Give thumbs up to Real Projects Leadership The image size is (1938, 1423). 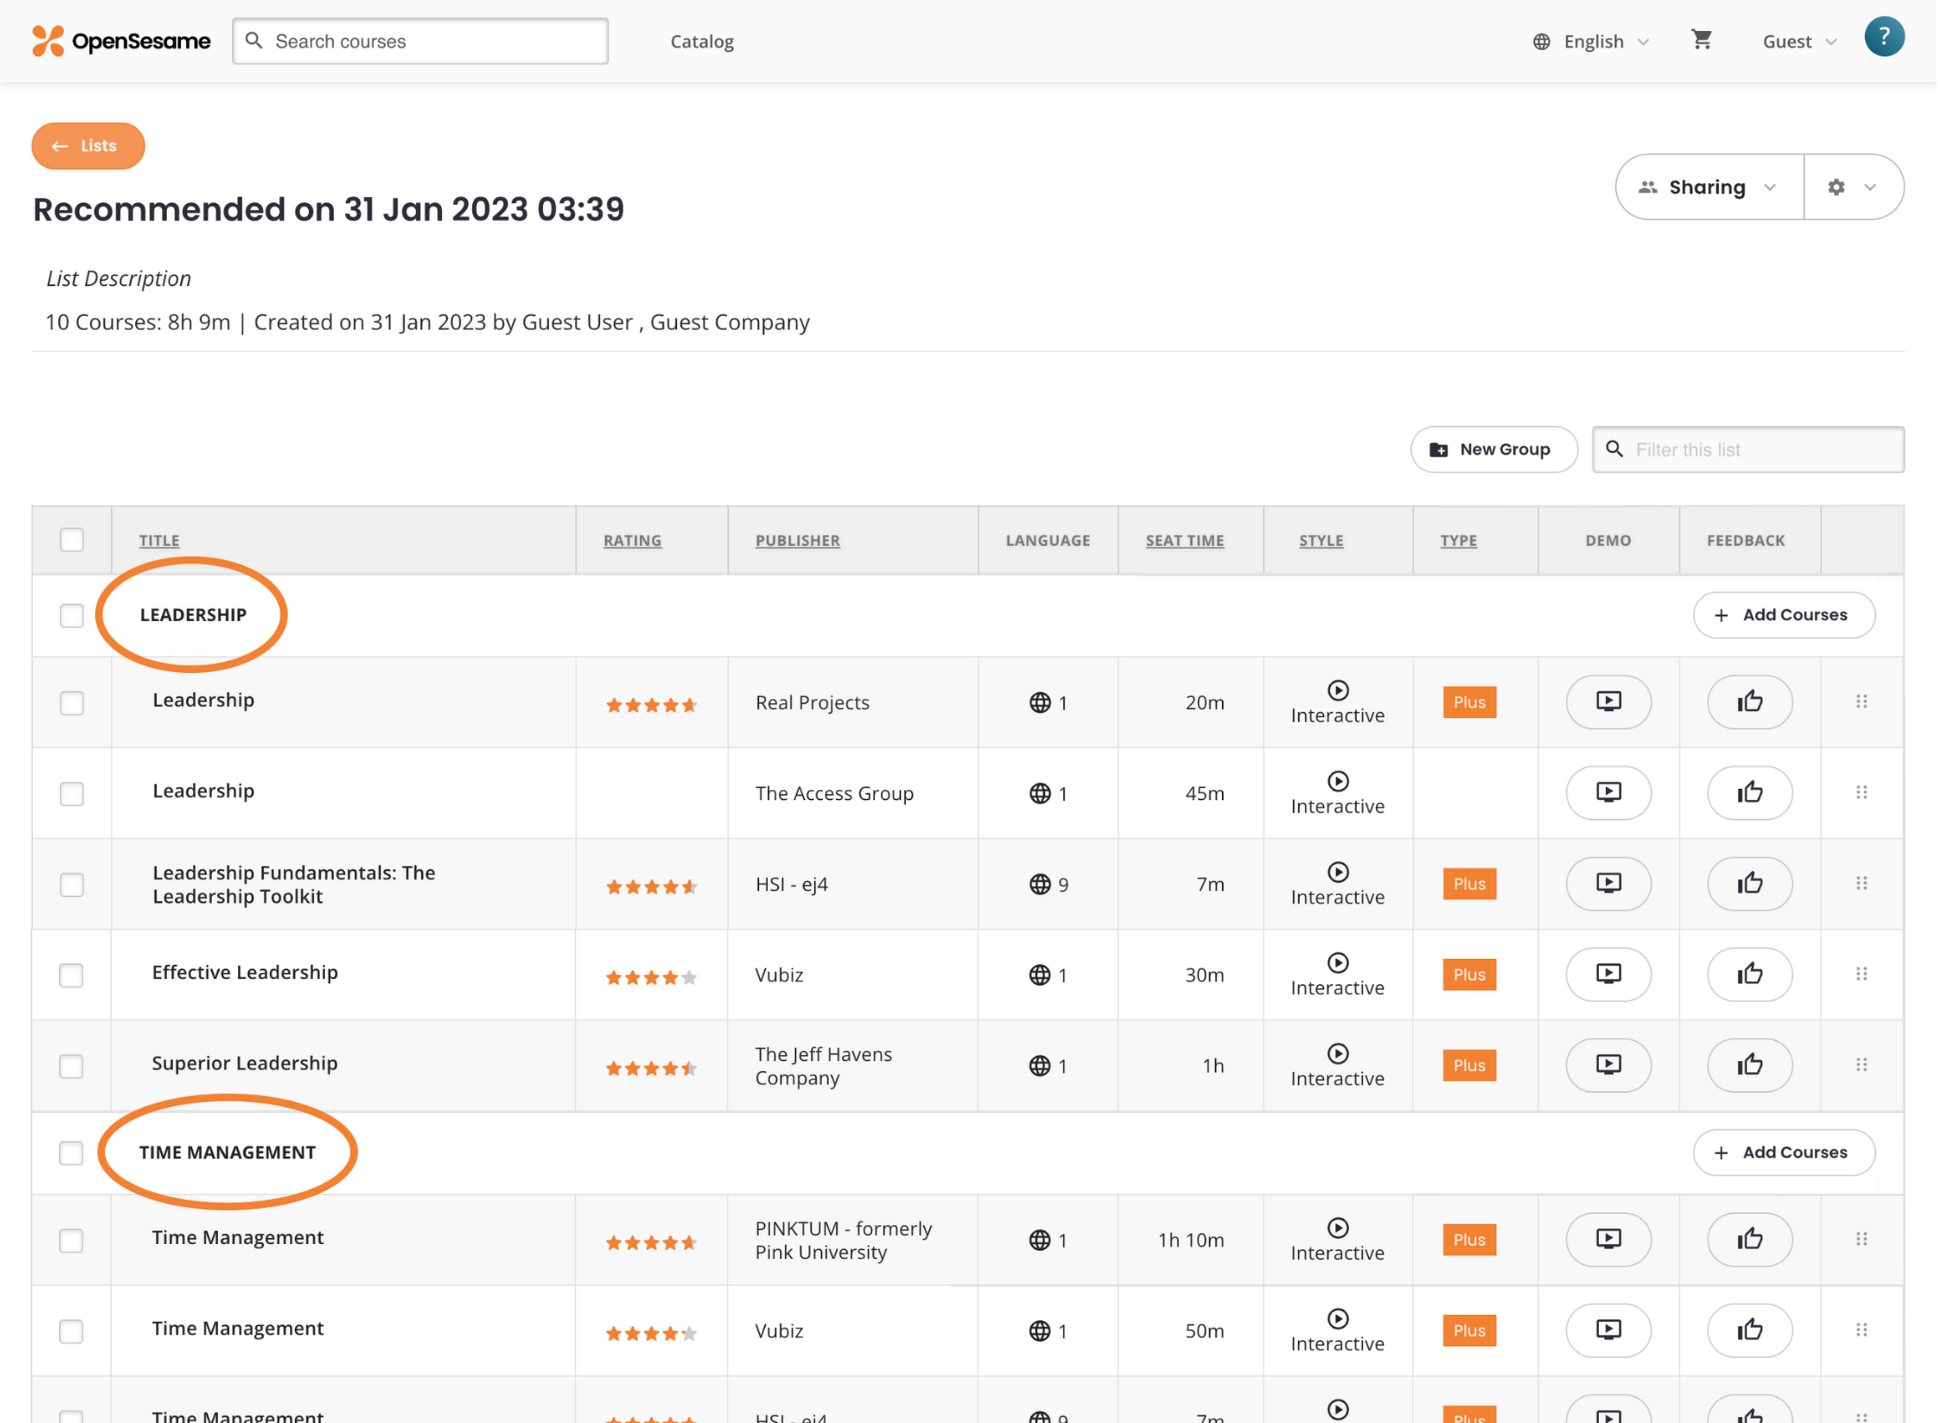(1749, 702)
